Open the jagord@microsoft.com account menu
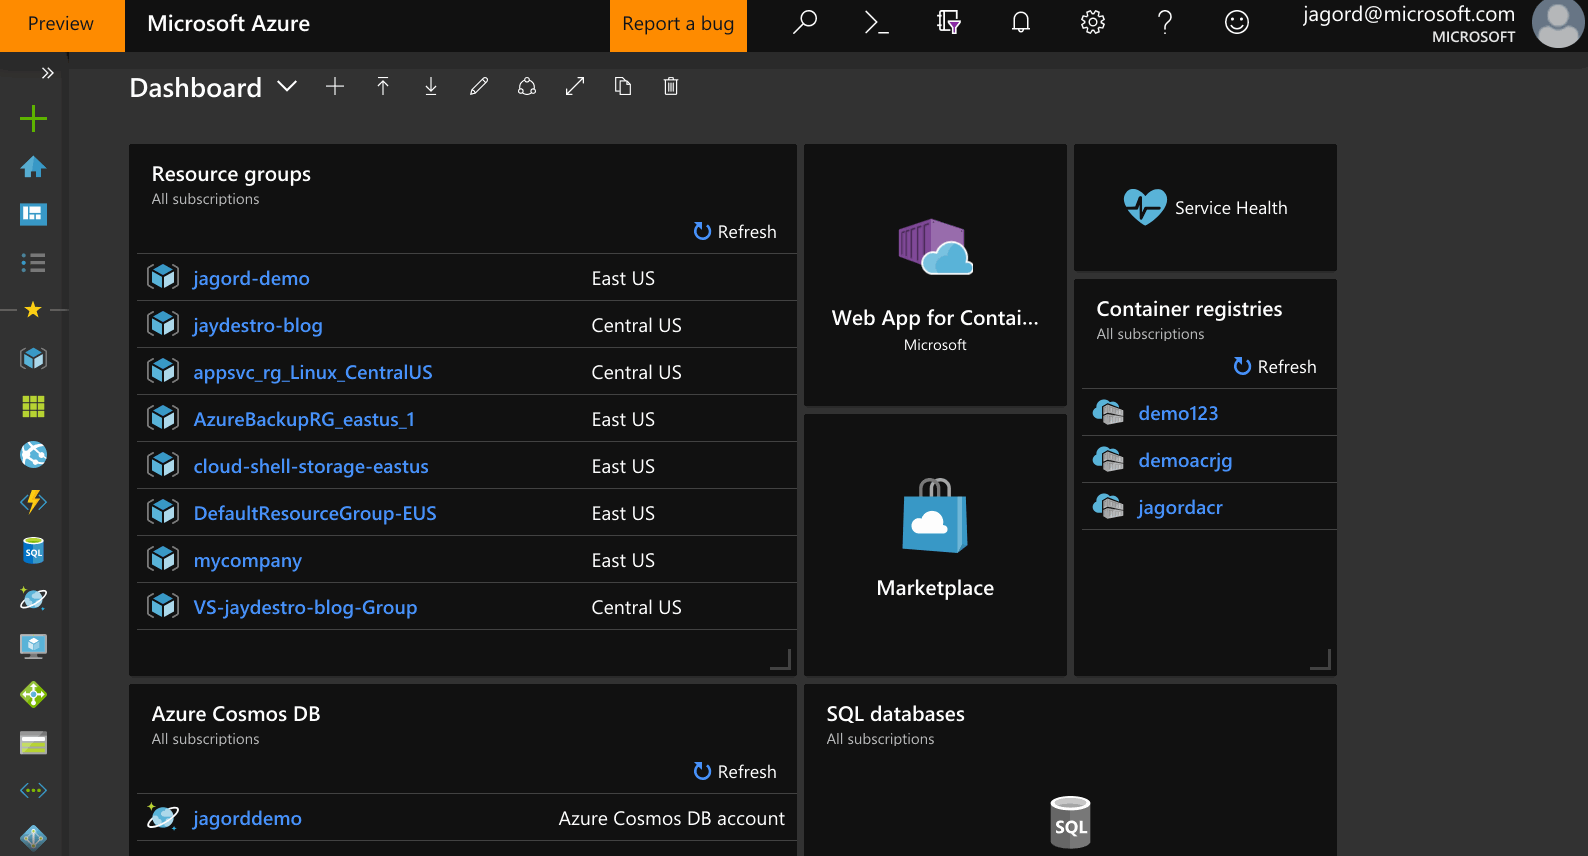 point(1443,24)
